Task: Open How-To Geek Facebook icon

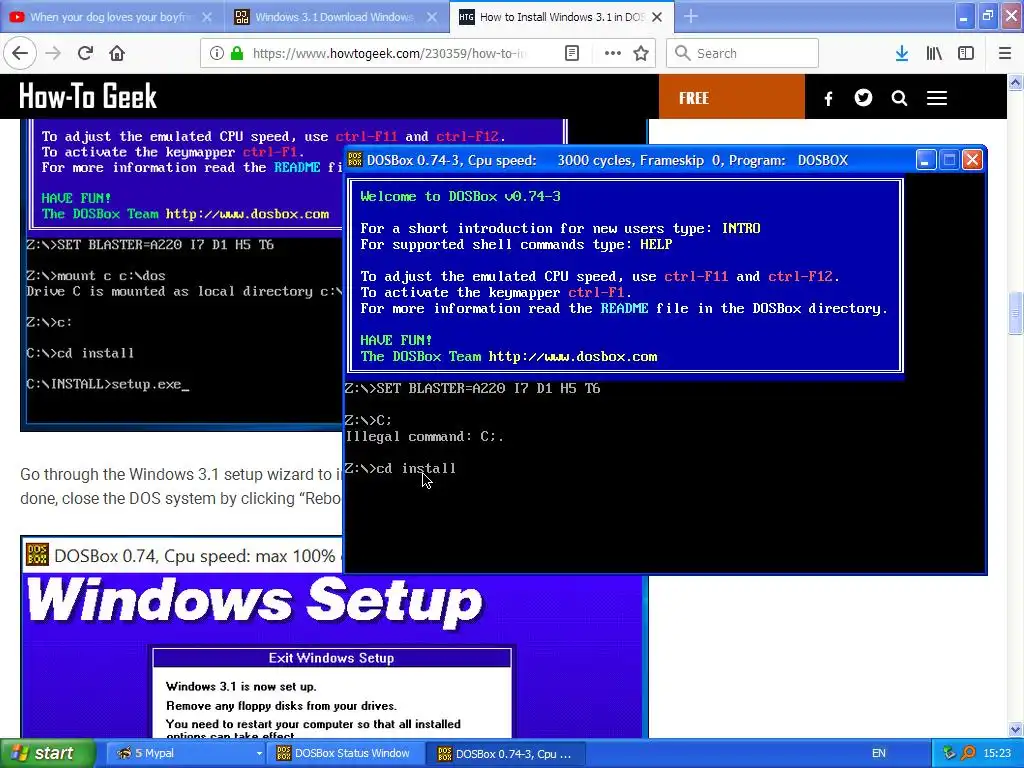Action: click(828, 99)
